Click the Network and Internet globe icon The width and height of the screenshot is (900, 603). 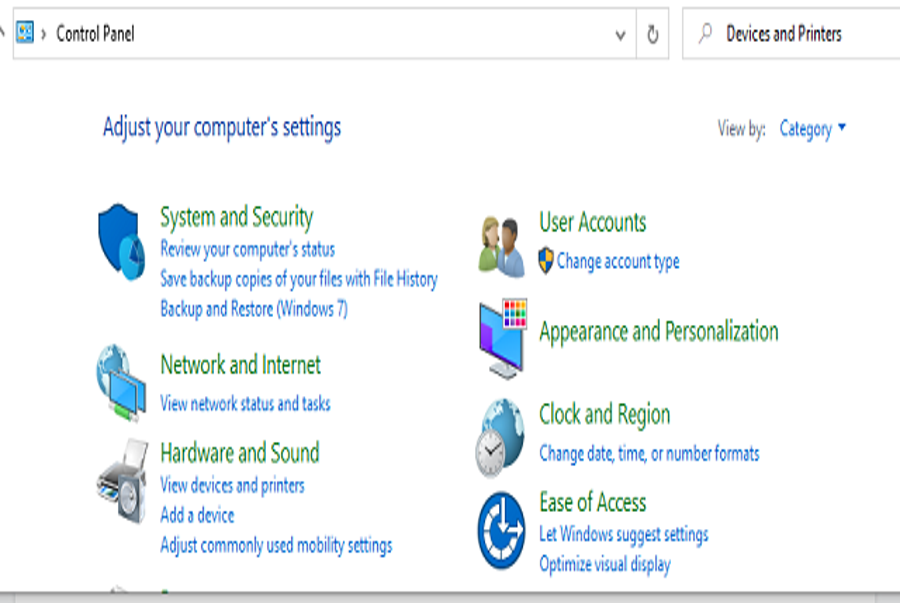pyautogui.click(x=121, y=383)
